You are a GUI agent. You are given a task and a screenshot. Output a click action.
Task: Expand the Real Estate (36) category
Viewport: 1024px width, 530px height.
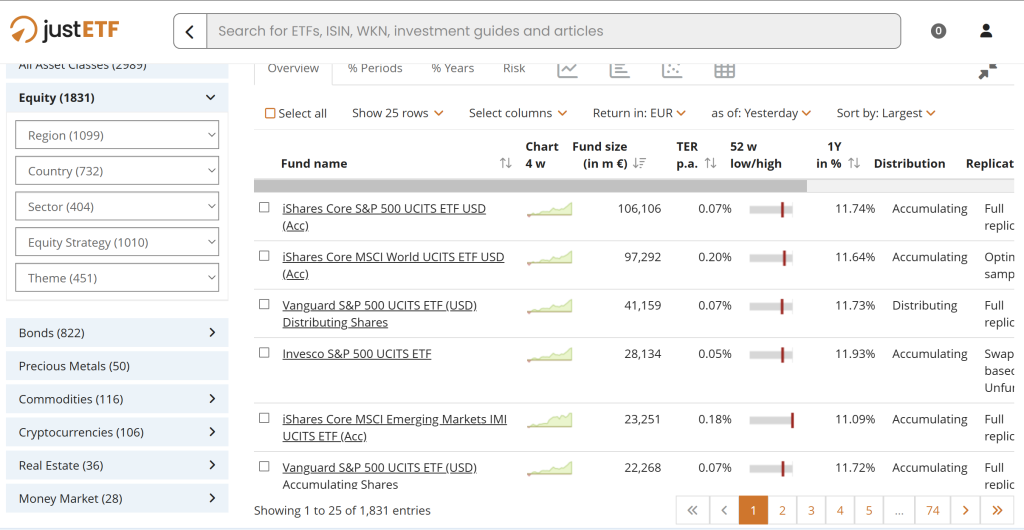point(118,465)
